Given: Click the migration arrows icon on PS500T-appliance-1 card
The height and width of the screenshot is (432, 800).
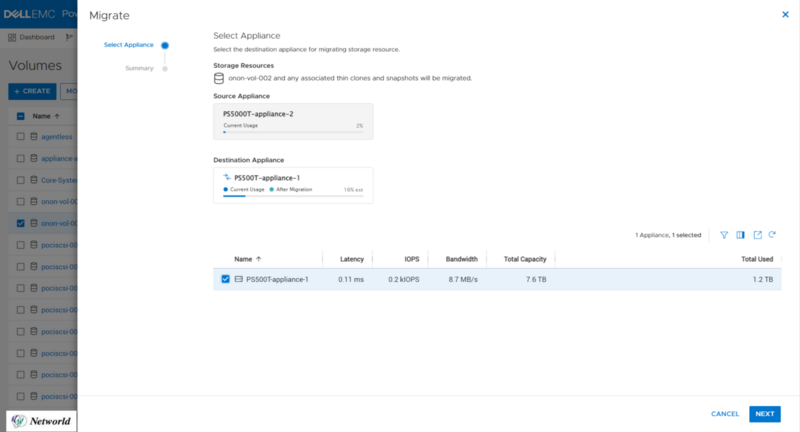Looking at the screenshot, I should [x=227, y=177].
